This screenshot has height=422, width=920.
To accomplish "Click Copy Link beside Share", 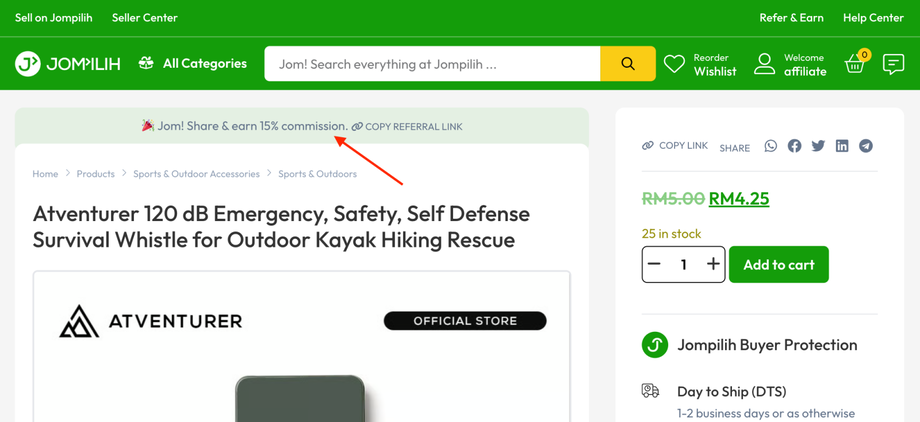I will [x=675, y=146].
